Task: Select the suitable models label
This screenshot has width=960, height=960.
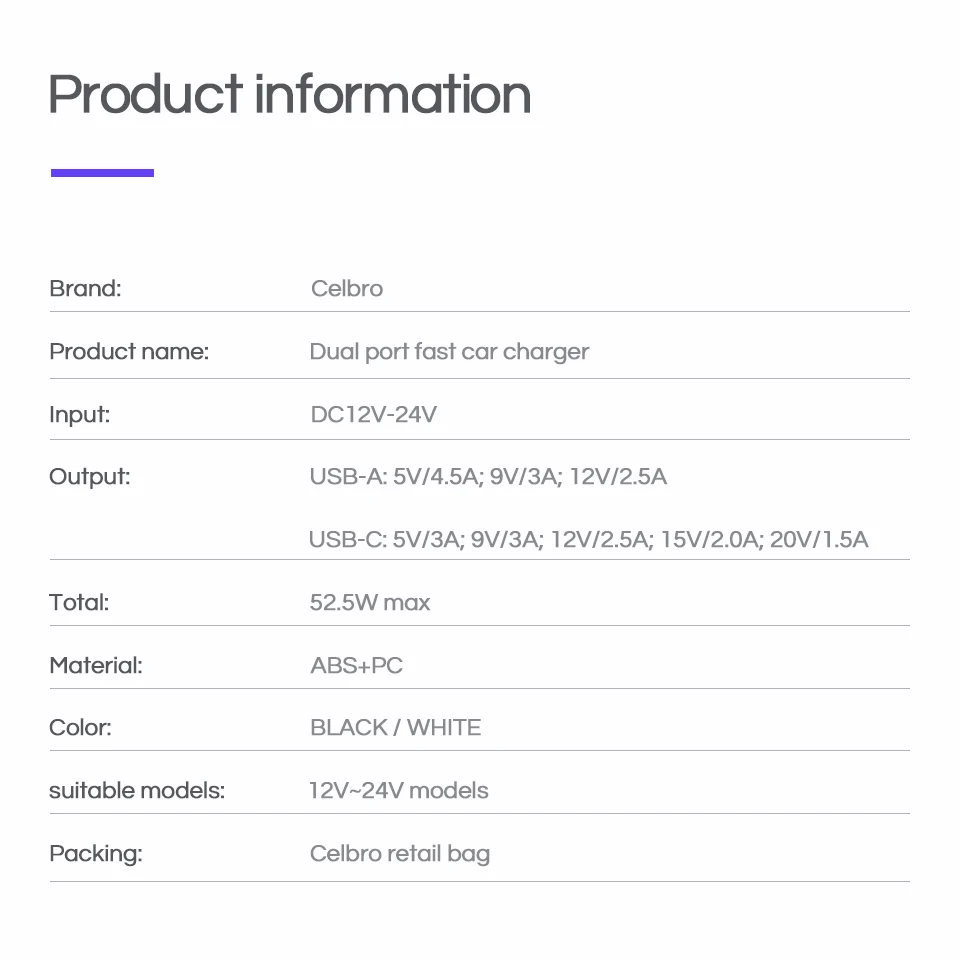Action: [x=137, y=791]
